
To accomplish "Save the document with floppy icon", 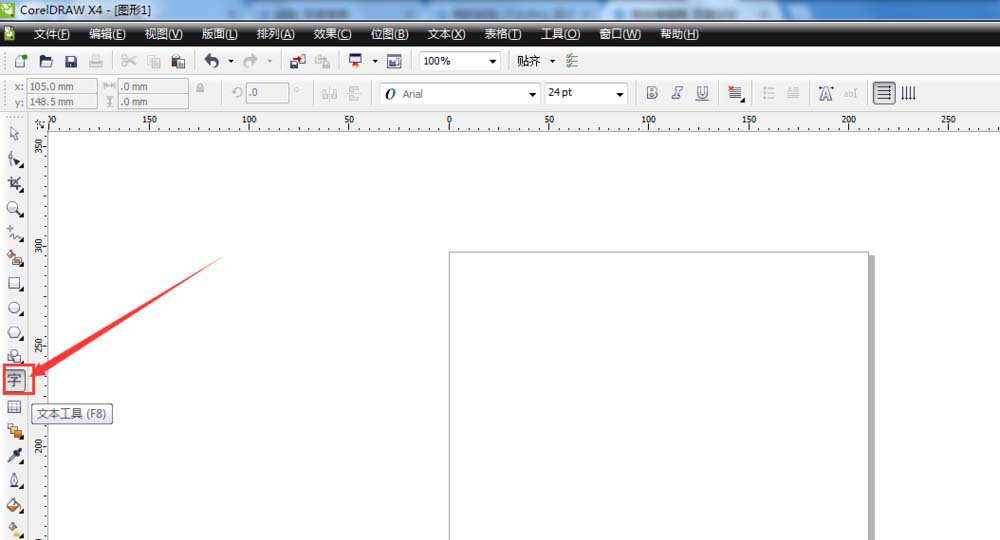I will coord(71,61).
